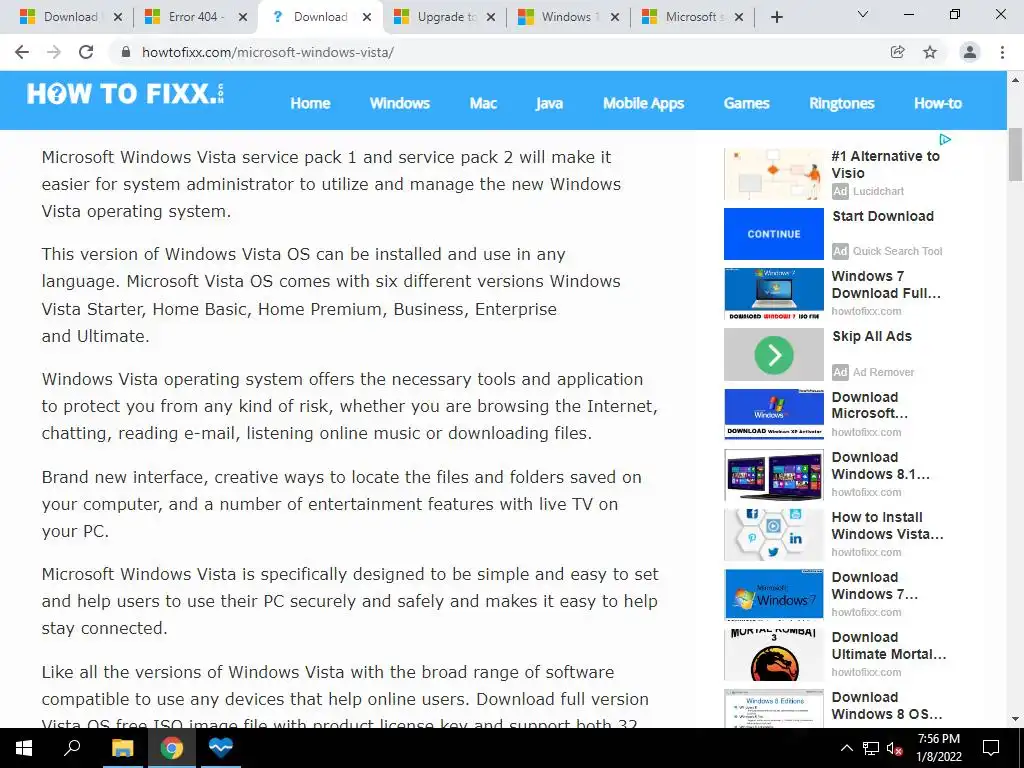Open the Action Center notifications
Screen dimensions: 1024x768
pyautogui.click(x=991, y=748)
